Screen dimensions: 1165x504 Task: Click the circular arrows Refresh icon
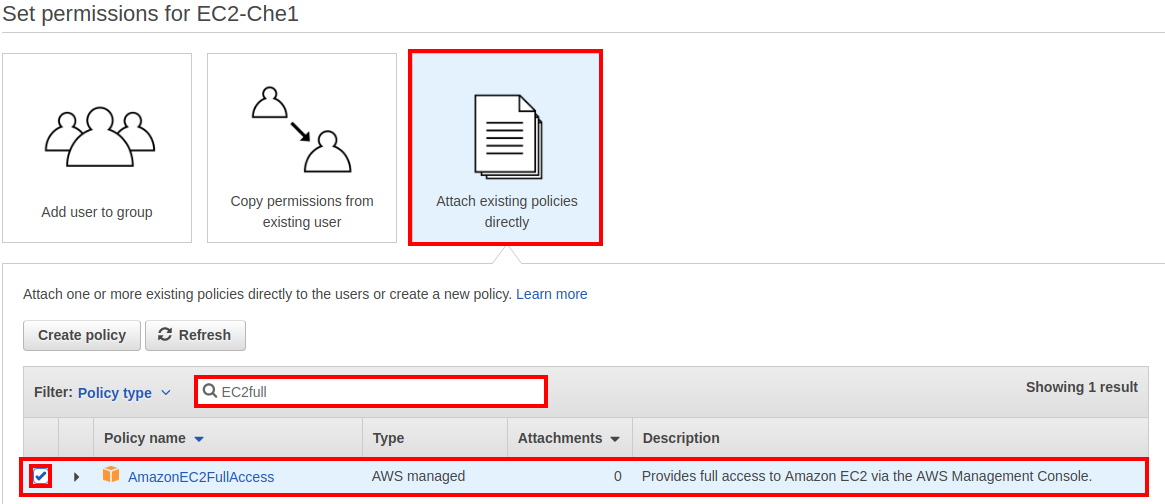(x=166, y=335)
